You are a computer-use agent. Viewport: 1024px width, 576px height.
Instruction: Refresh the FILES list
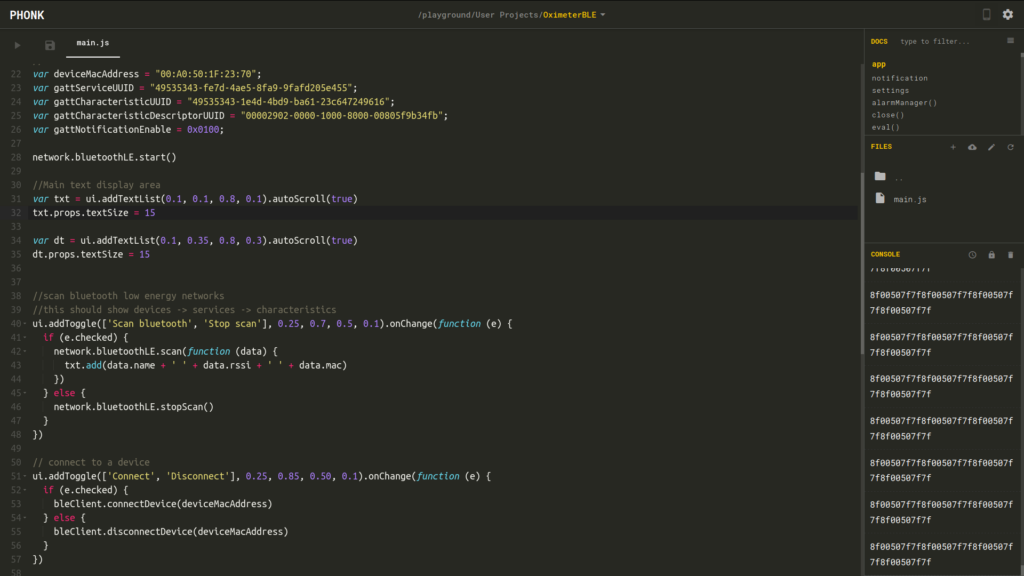tap(1010, 147)
